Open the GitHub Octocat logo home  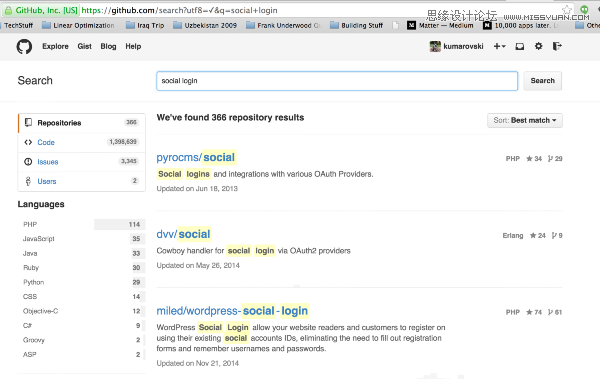(24, 46)
